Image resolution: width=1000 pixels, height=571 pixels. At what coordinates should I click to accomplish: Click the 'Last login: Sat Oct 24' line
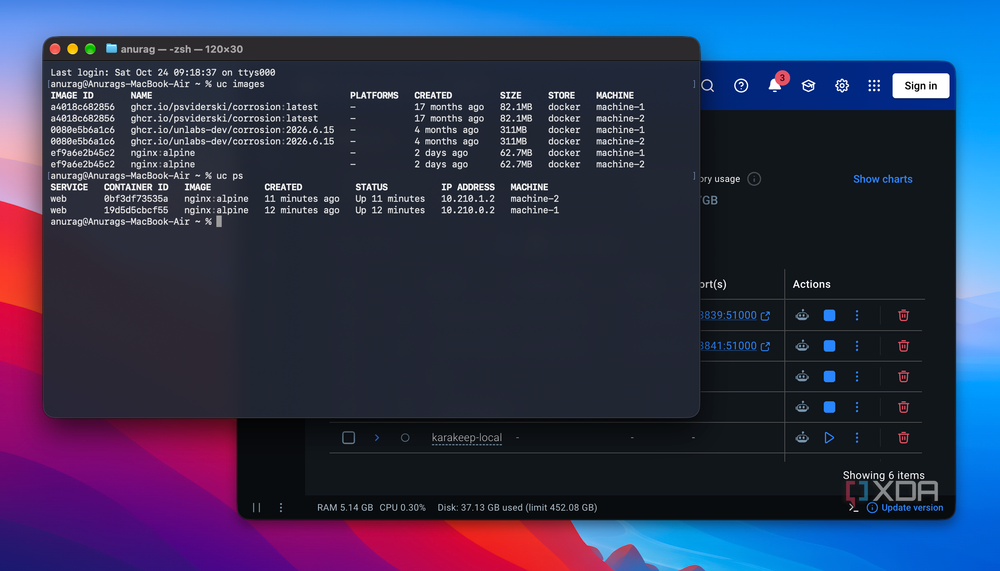(163, 73)
